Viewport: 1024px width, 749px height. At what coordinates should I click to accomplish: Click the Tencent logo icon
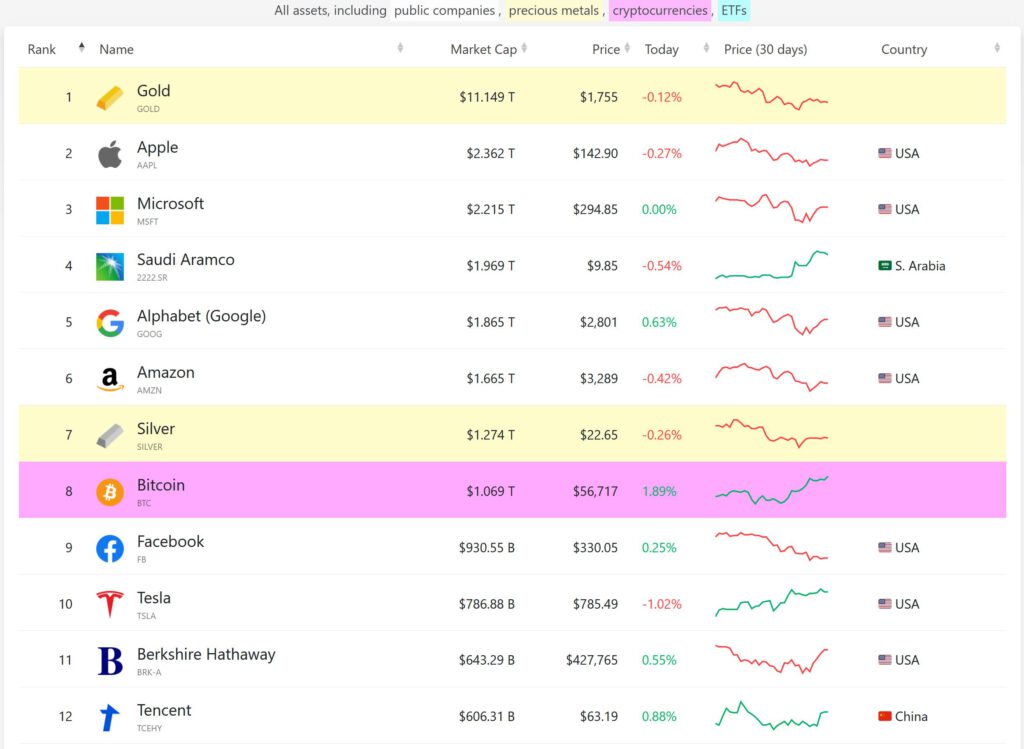pos(110,717)
